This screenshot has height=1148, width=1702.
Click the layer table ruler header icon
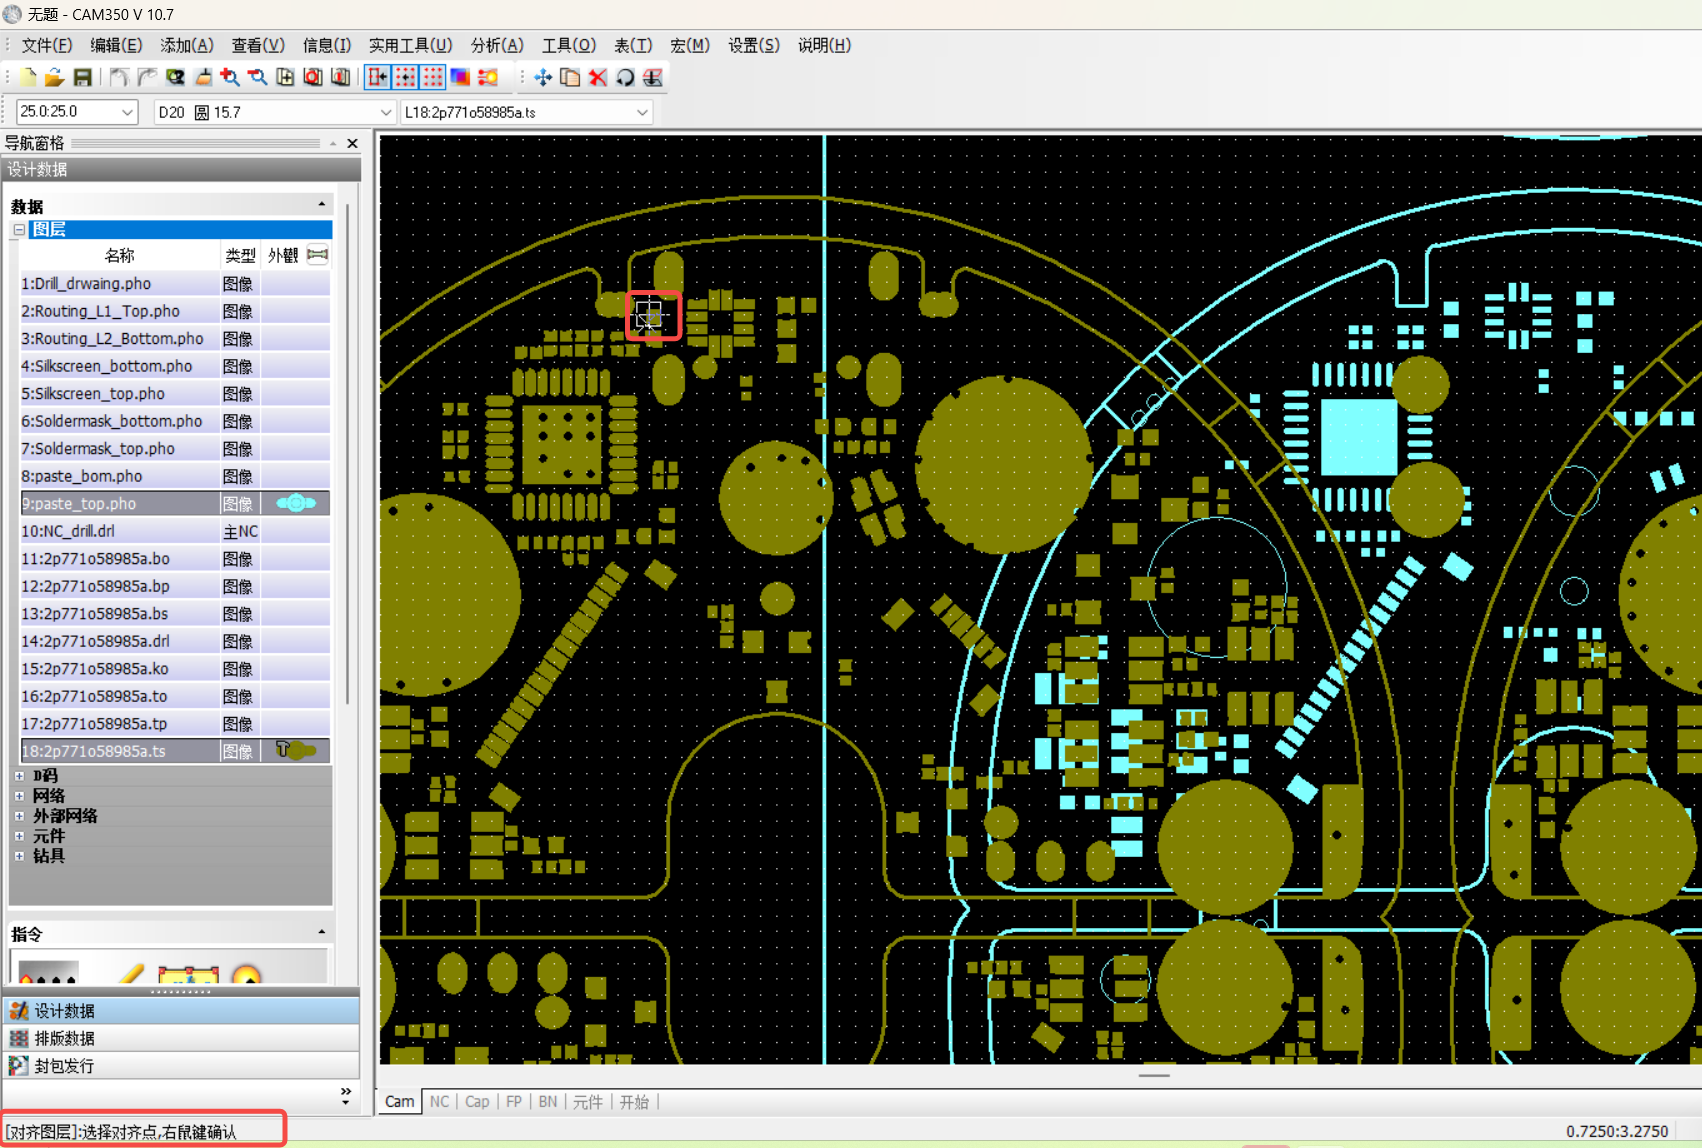(x=317, y=255)
